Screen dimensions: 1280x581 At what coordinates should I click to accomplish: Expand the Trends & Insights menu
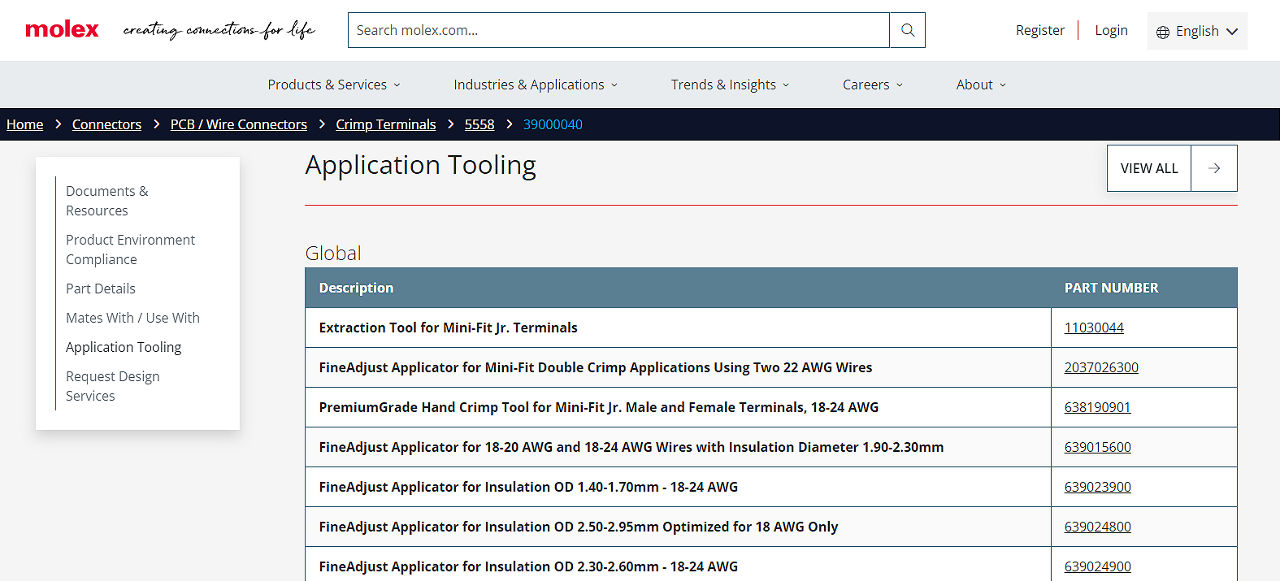pos(730,85)
